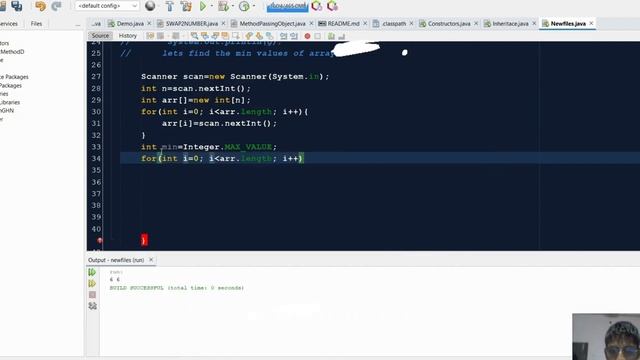Click red error marker in line gutter
Viewport: 640px width, 360px height.
pyautogui.click(x=100, y=240)
